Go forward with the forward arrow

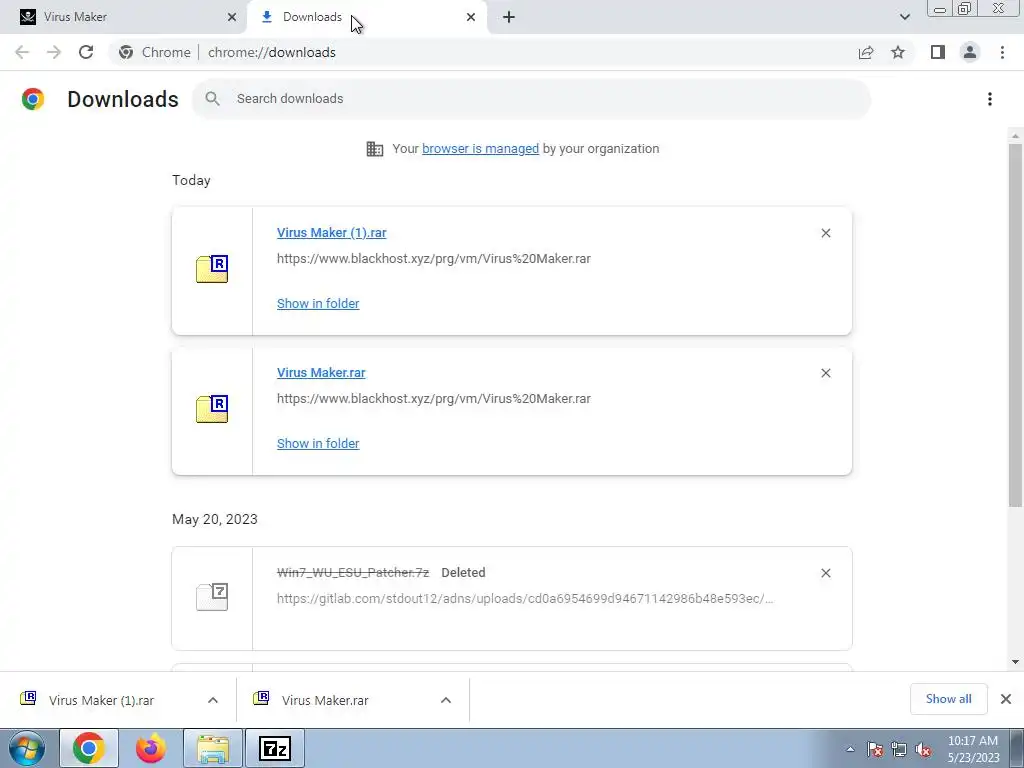(54, 52)
